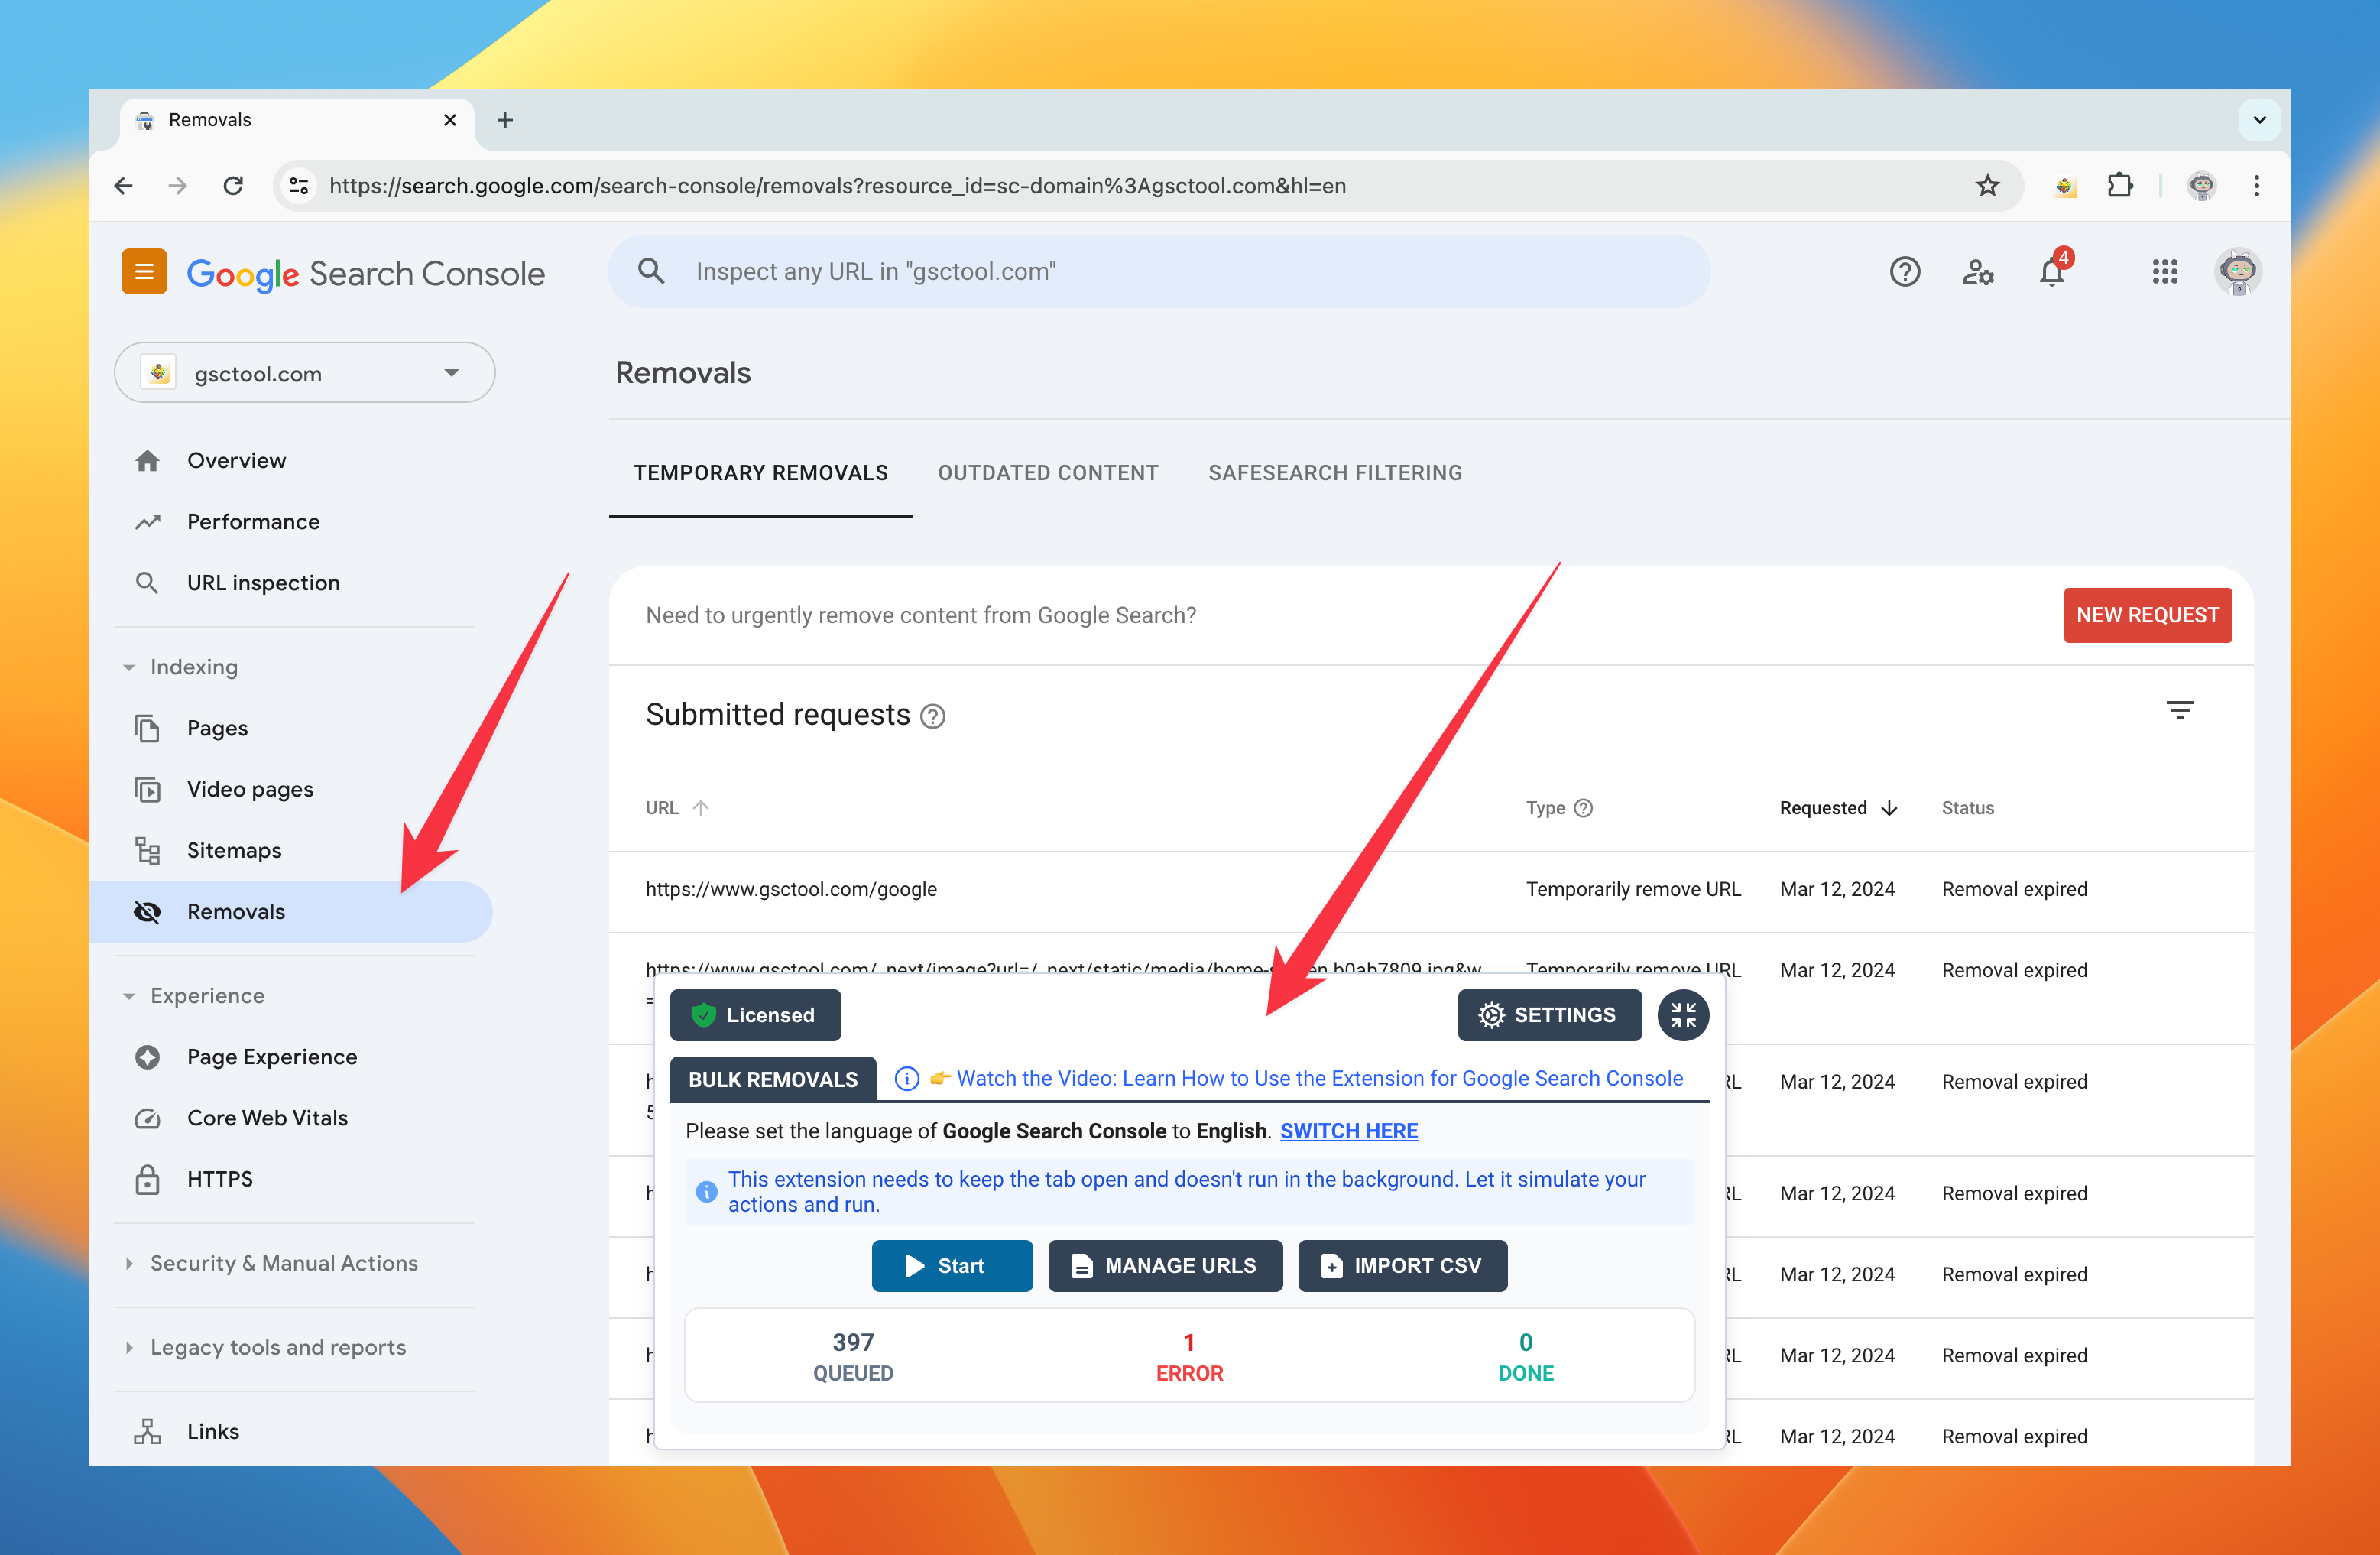Screen dimensions: 2380x1555
Task: Bookmark this page with the star icon
Action: tap(1987, 186)
